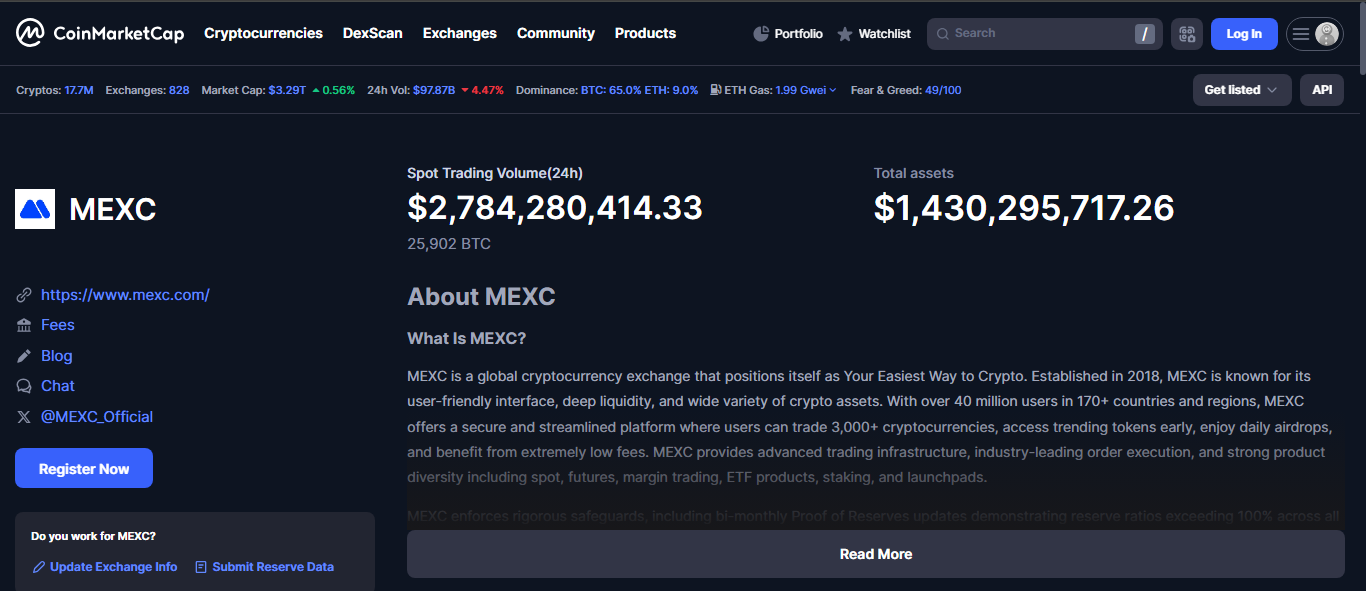The width and height of the screenshot is (1366, 591).
Task: Click the Do you work for MEXC? text
Action: click(93, 536)
